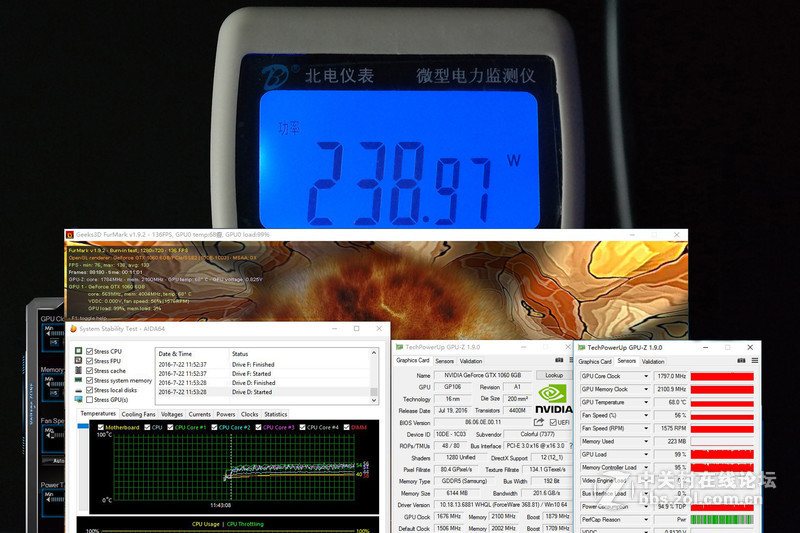
Task: Click the AIDA64 log scrollbar thumb
Action: [374, 392]
